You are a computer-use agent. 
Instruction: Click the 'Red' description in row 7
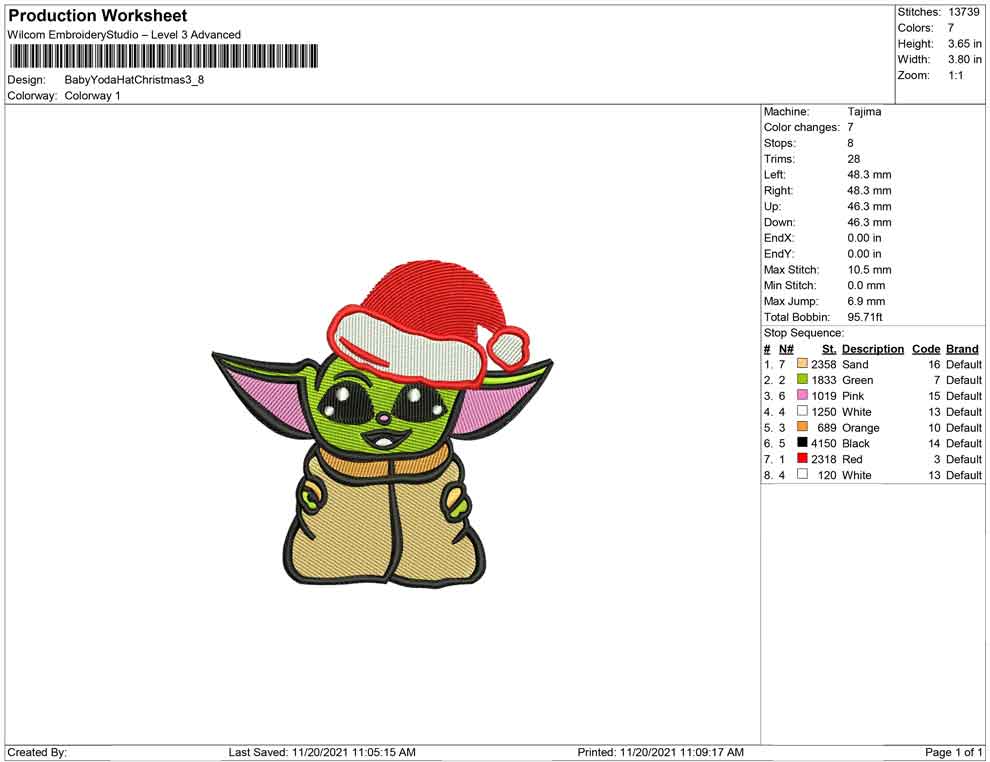coord(852,459)
